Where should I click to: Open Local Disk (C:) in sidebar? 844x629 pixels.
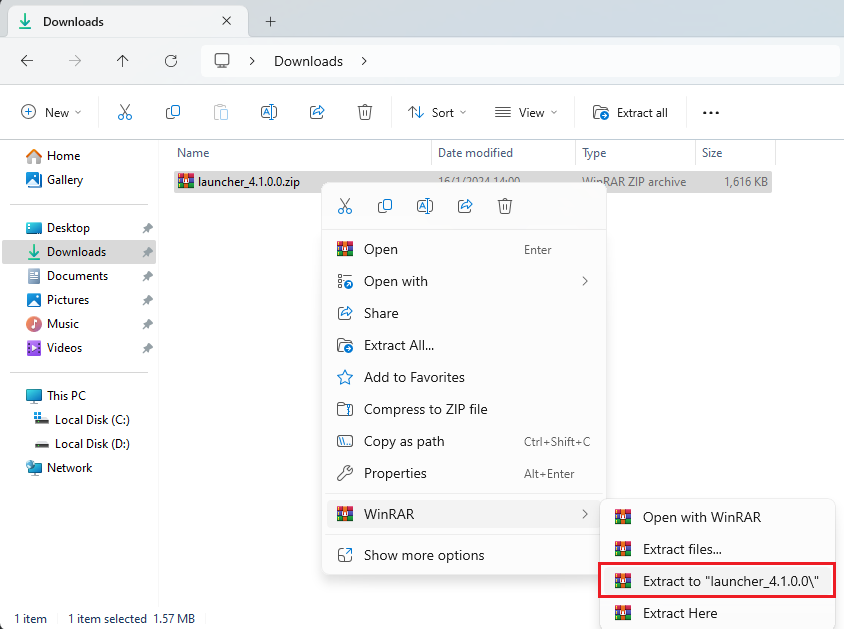click(92, 420)
